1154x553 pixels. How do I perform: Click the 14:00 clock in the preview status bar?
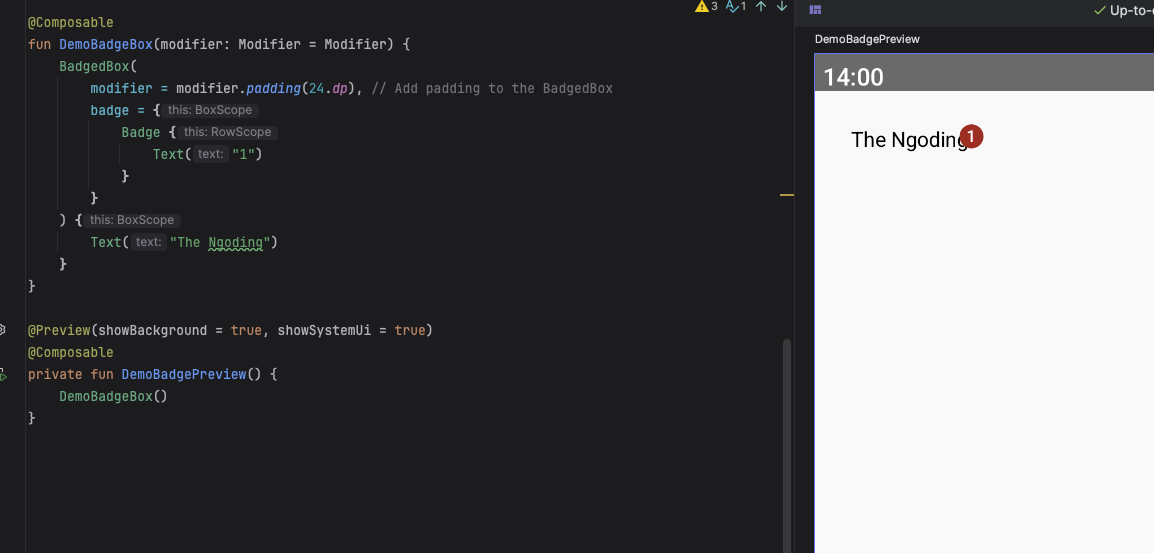(853, 77)
